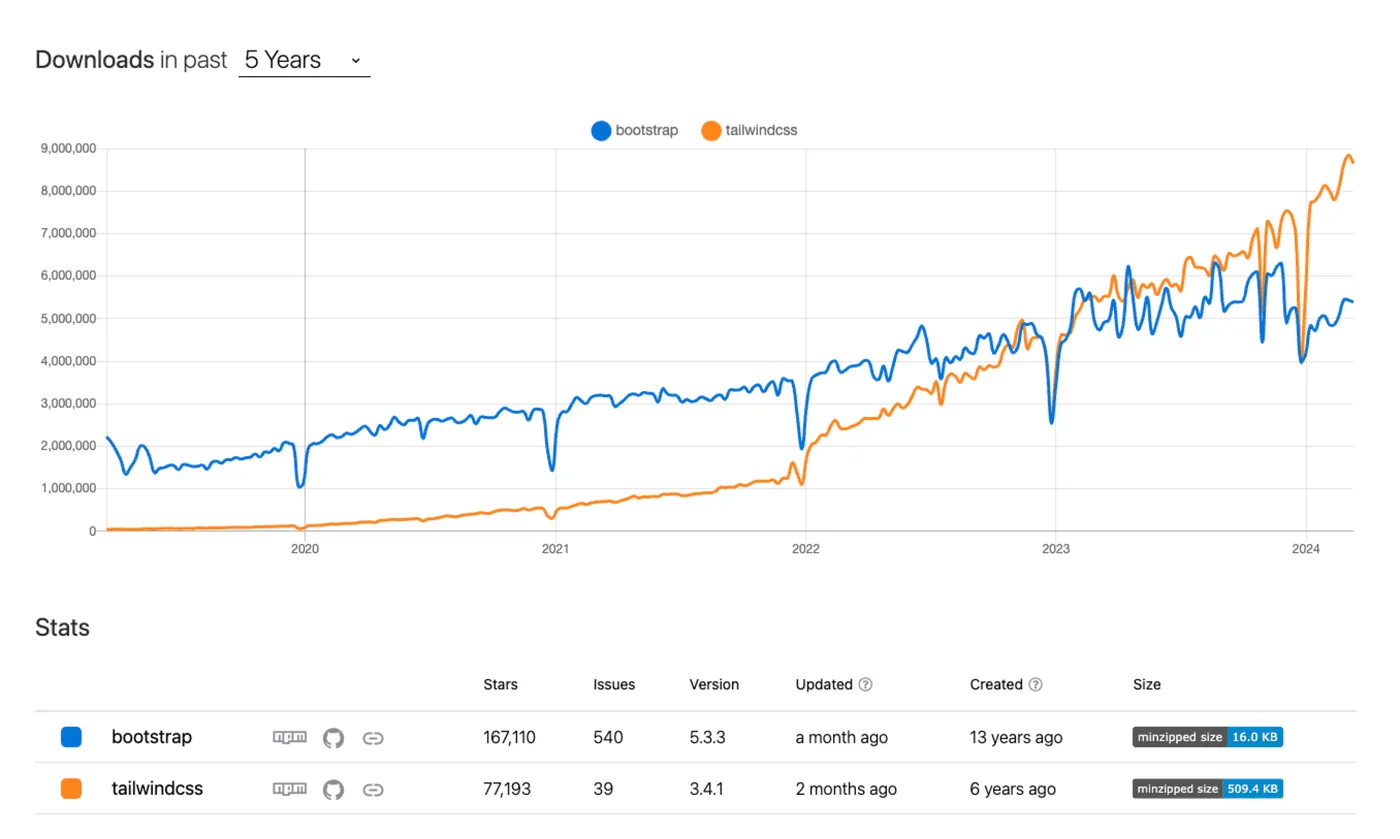This screenshot has width=1400, height=839.
Task: Toggle the tailwindcss series in the chart legend
Action: (749, 130)
